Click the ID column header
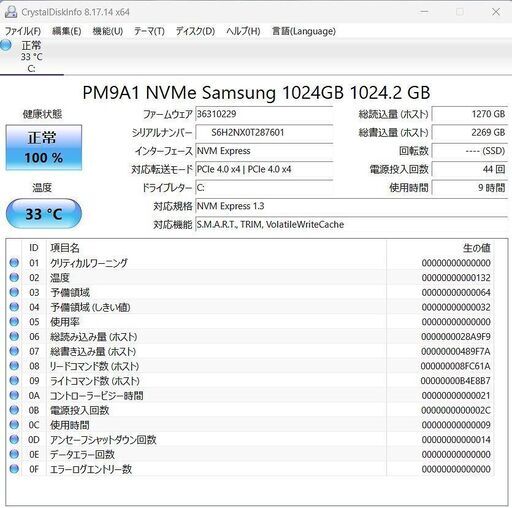The height and width of the screenshot is (508, 512). click(34, 248)
